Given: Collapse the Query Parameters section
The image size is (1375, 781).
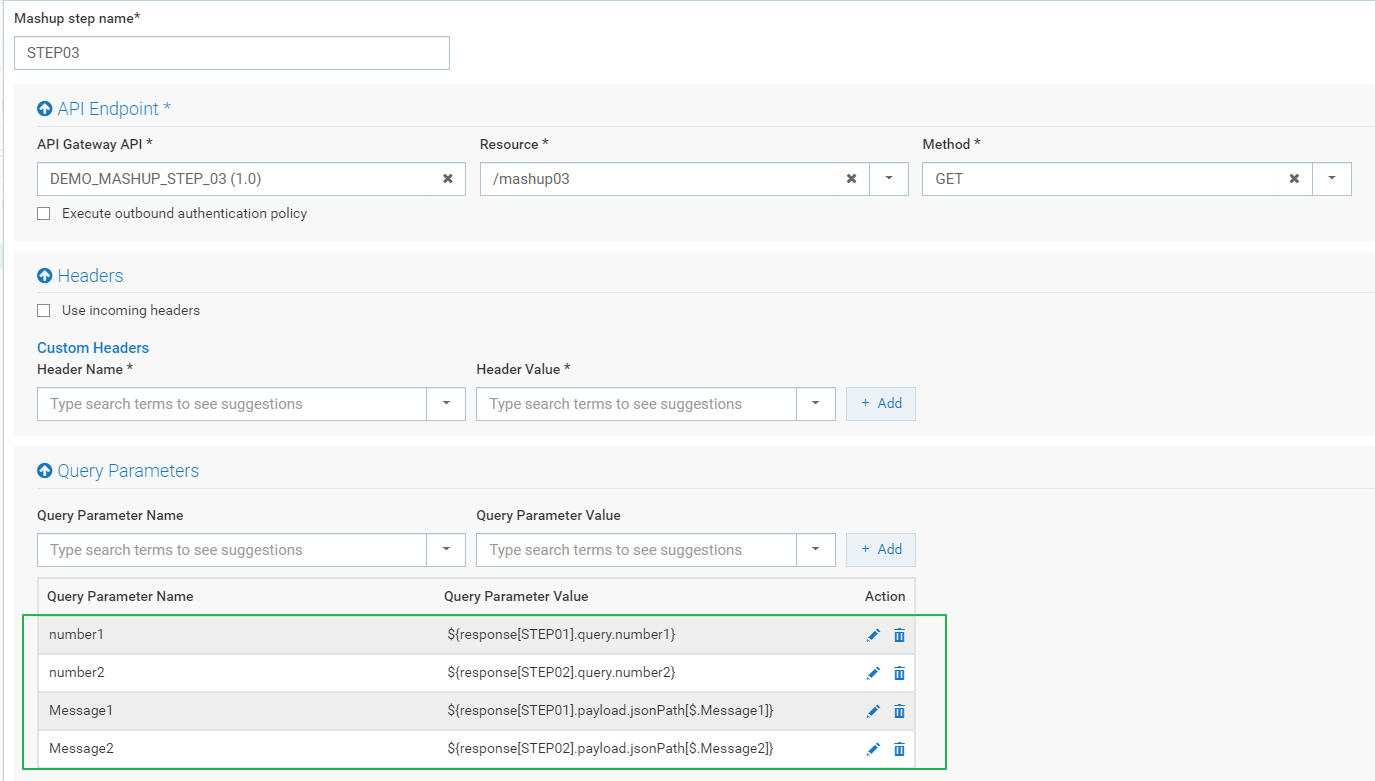Looking at the screenshot, I should [x=44, y=471].
